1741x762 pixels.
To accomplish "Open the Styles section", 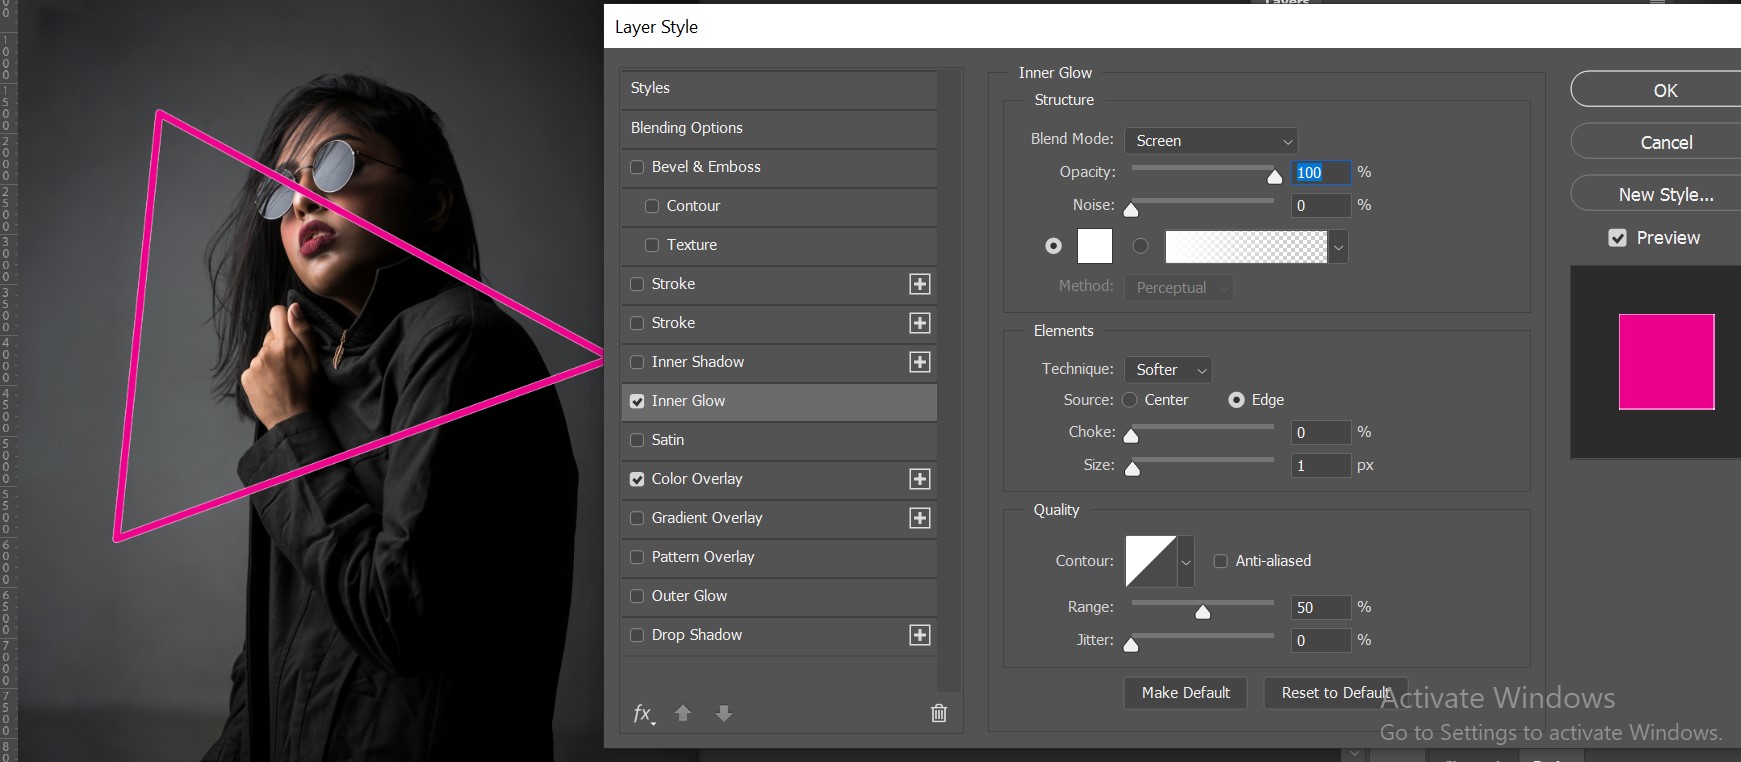I will point(779,89).
